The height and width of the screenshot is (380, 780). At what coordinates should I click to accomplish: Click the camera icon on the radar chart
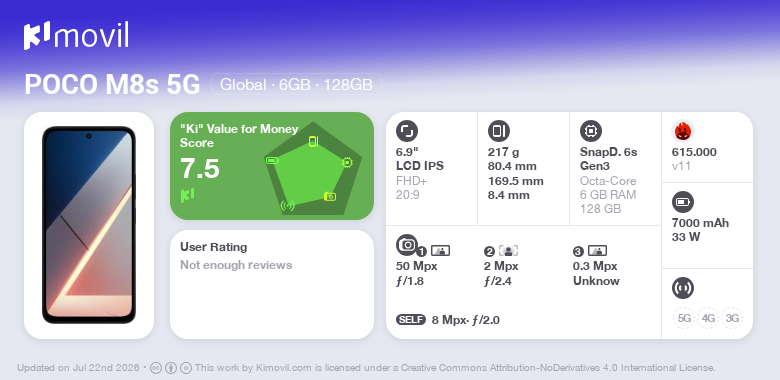(329, 196)
